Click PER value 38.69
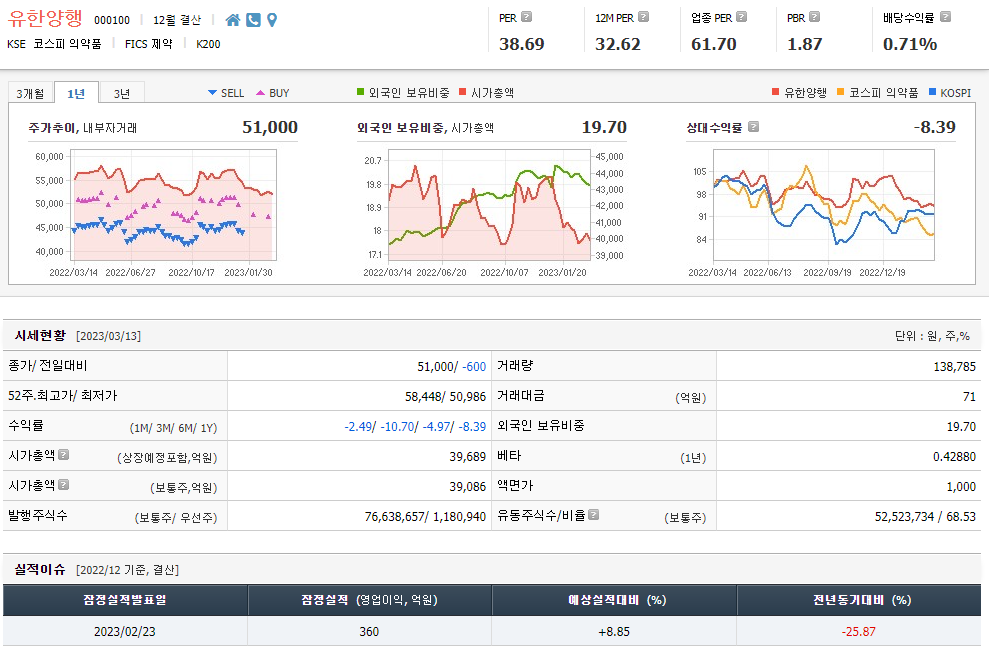The width and height of the screenshot is (989, 657). [522, 44]
